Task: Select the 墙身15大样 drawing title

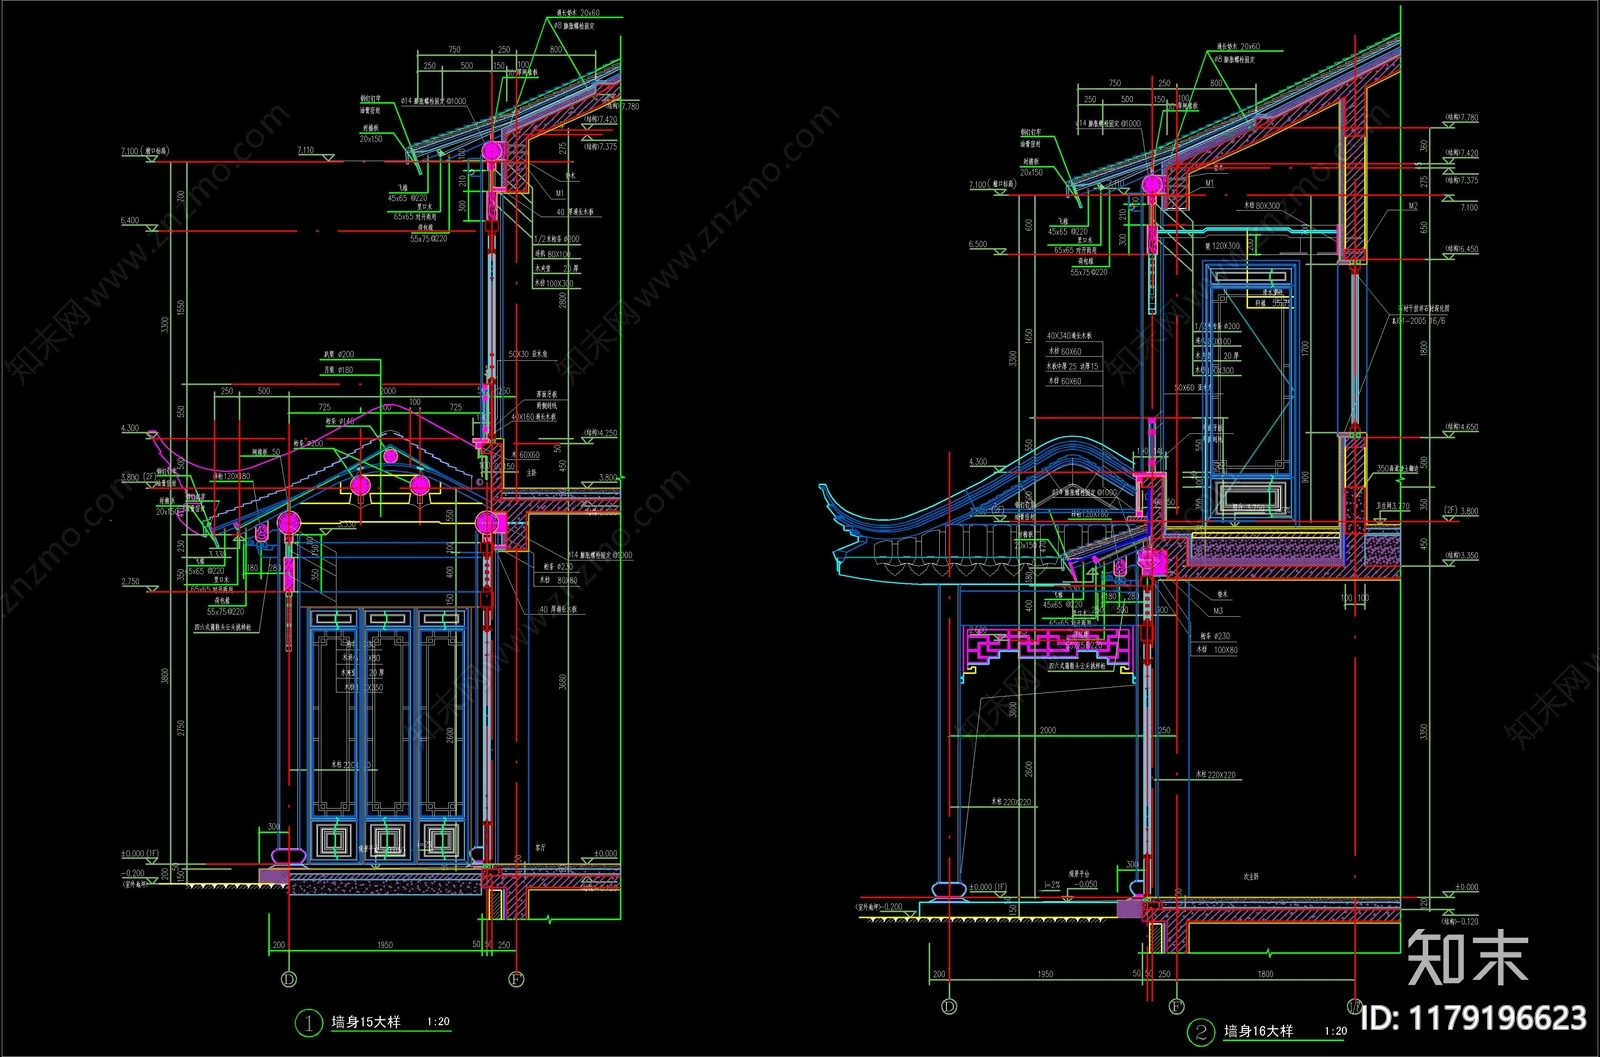Action: (365, 1022)
